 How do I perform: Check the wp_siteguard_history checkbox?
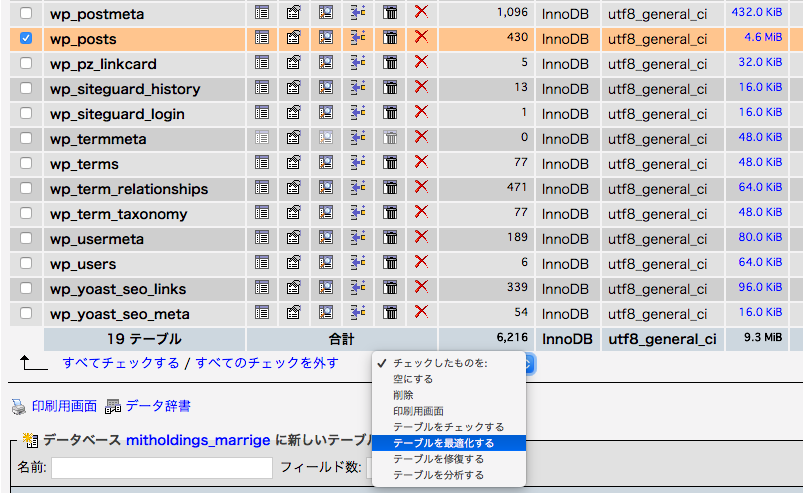[26, 89]
